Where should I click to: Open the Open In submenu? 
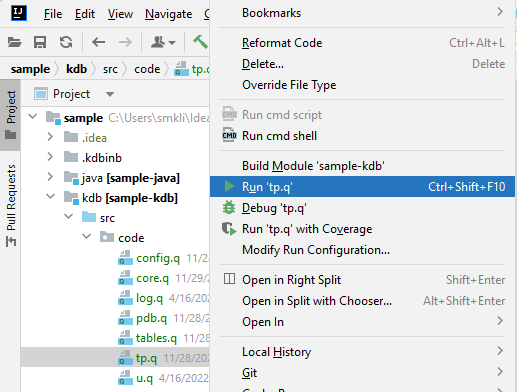[363, 322]
